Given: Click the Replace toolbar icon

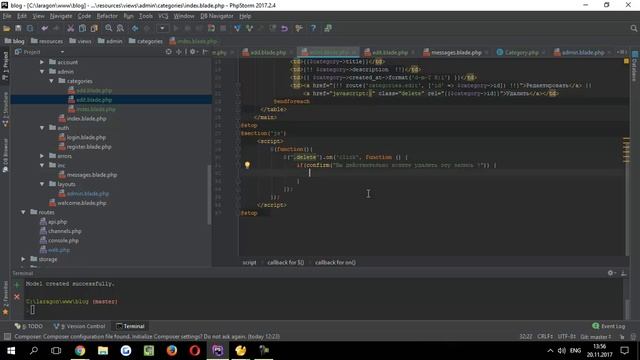Looking at the screenshot, I should [x=120, y=28].
